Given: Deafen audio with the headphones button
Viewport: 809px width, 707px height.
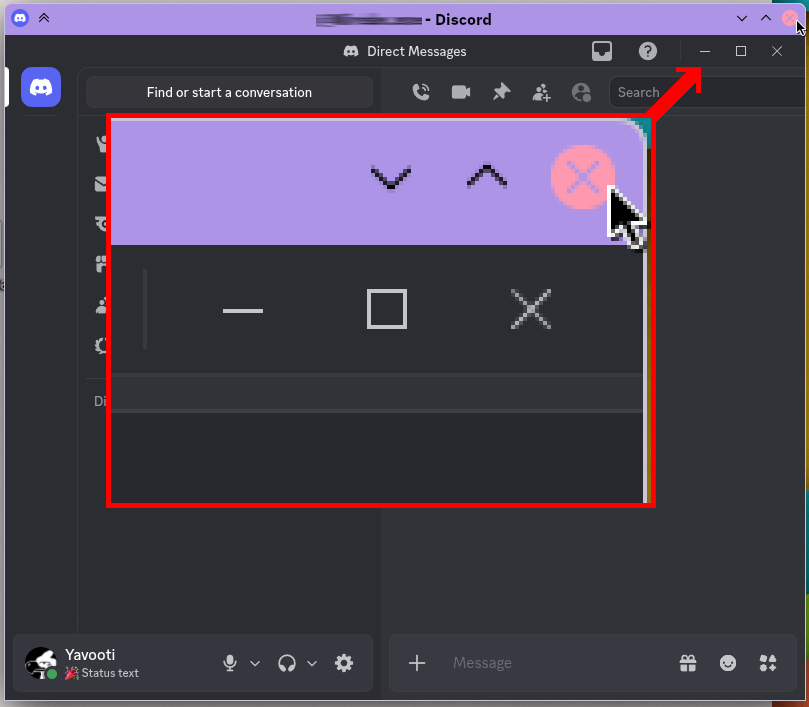Looking at the screenshot, I should pos(287,663).
